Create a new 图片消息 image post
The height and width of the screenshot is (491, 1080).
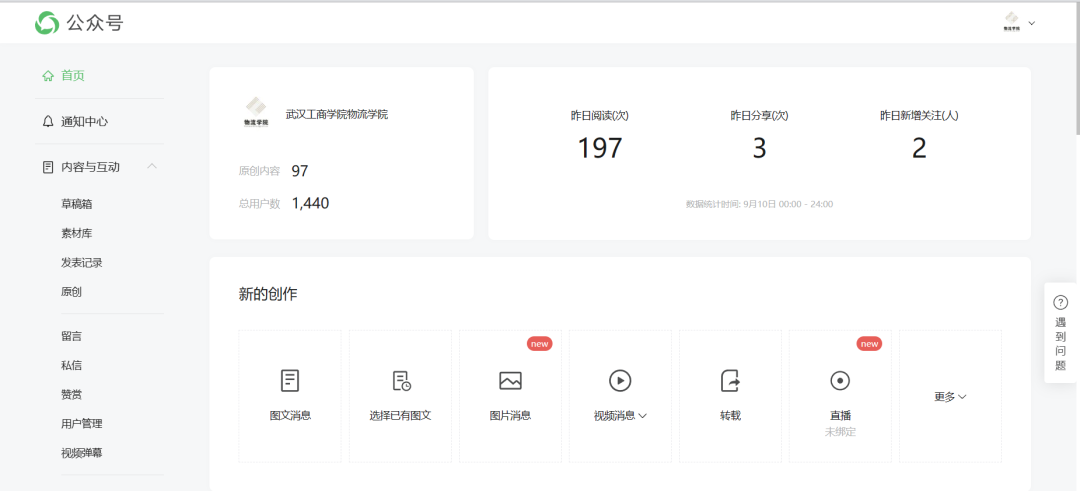(x=510, y=381)
